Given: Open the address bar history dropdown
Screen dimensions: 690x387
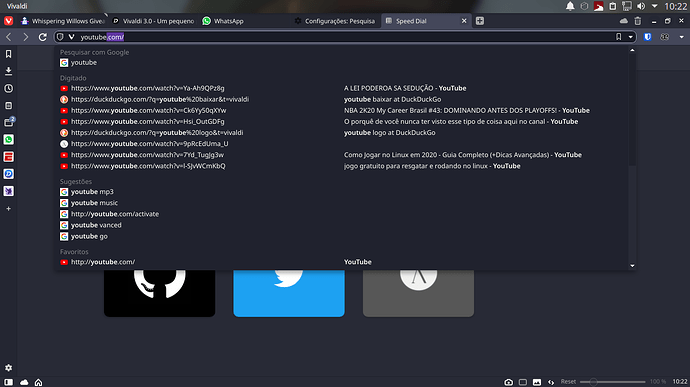Looking at the screenshot, I should [x=631, y=37].
